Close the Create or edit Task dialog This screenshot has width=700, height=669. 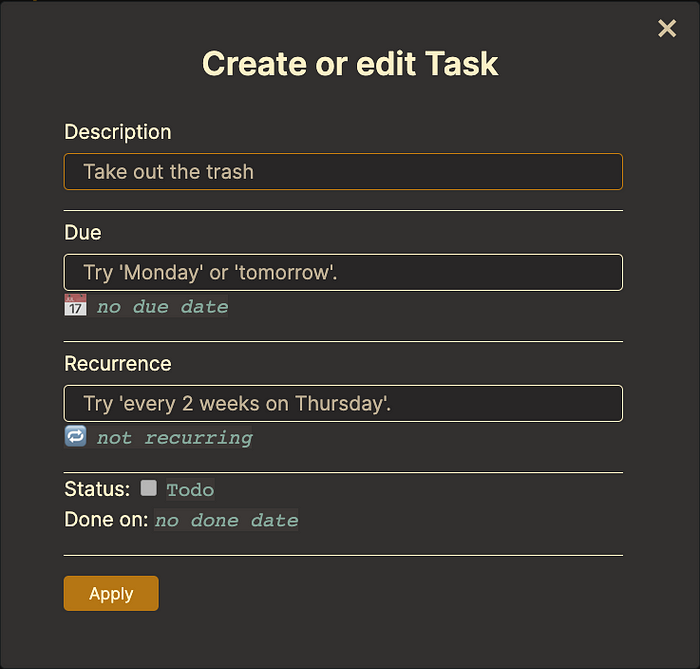pyautogui.click(x=667, y=29)
